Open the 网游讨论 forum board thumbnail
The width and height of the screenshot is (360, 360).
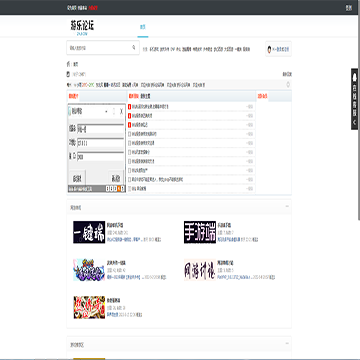[200, 270]
